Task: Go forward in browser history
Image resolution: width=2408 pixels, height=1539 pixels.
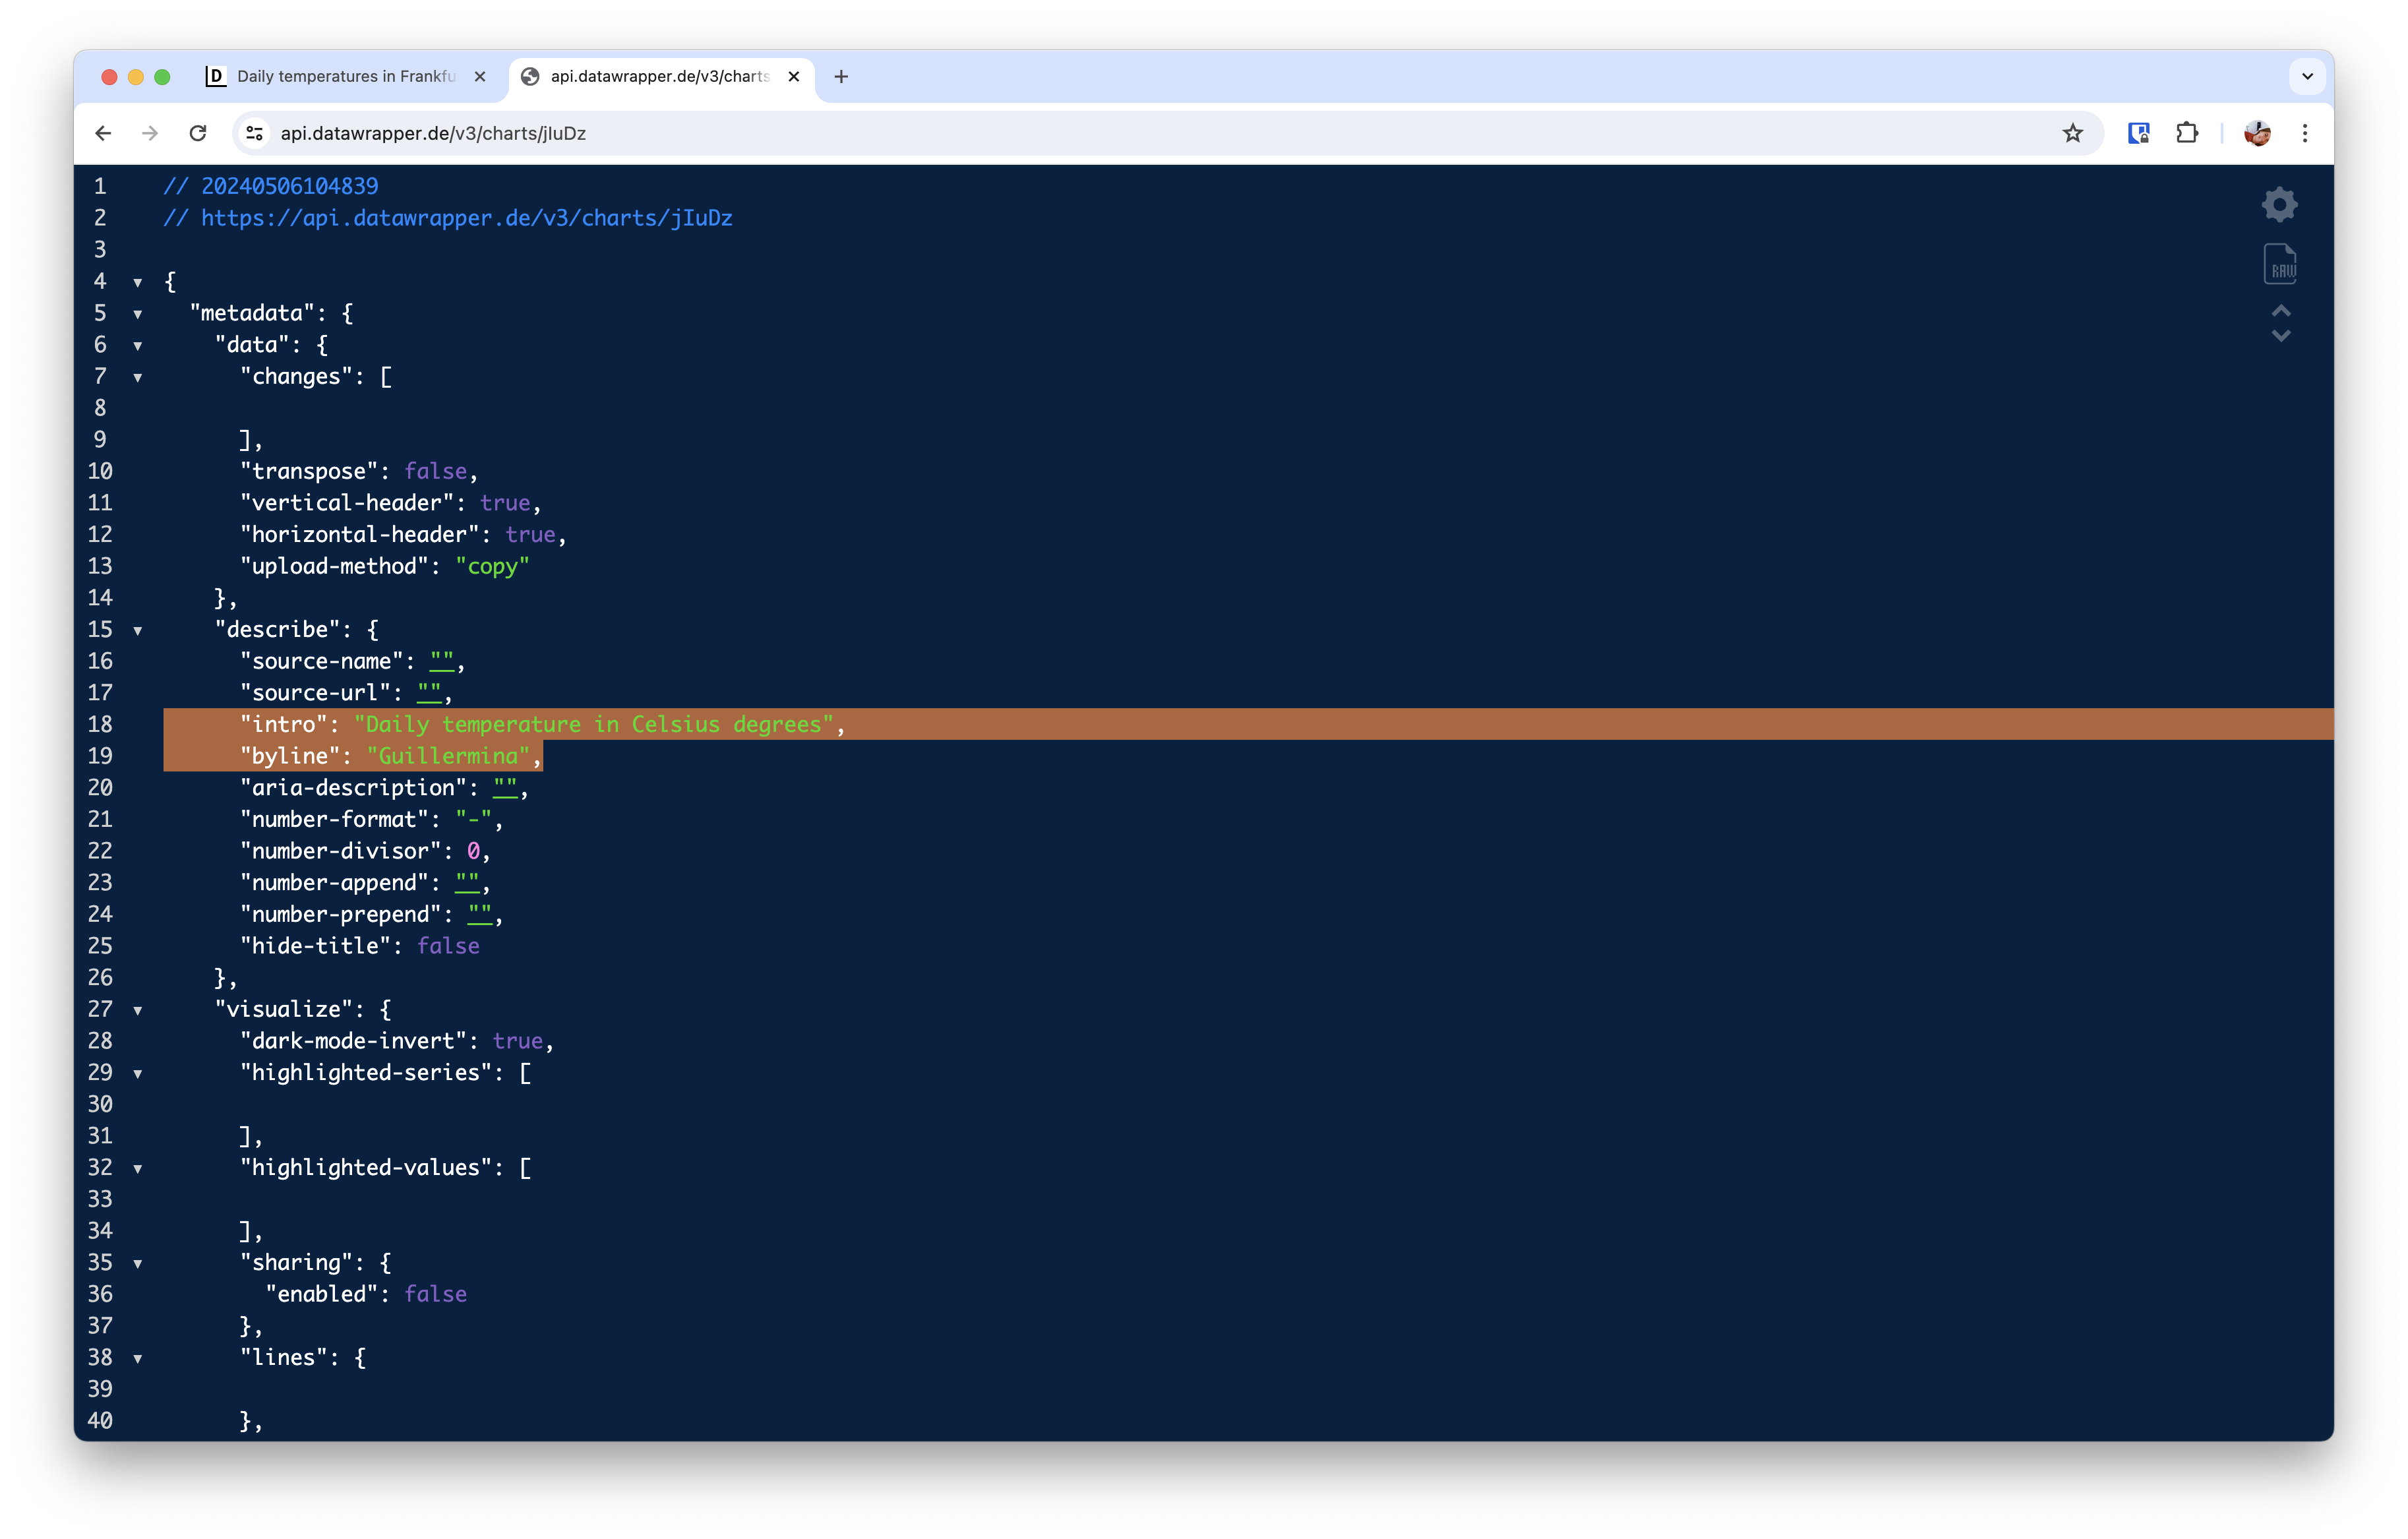Action: click(x=150, y=133)
